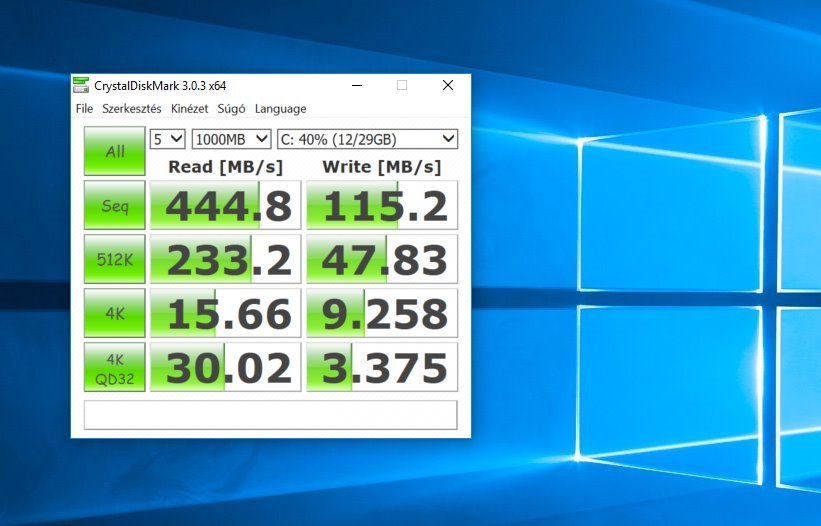
Task: Select the Seq read value 444.8
Action: tap(226, 205)
